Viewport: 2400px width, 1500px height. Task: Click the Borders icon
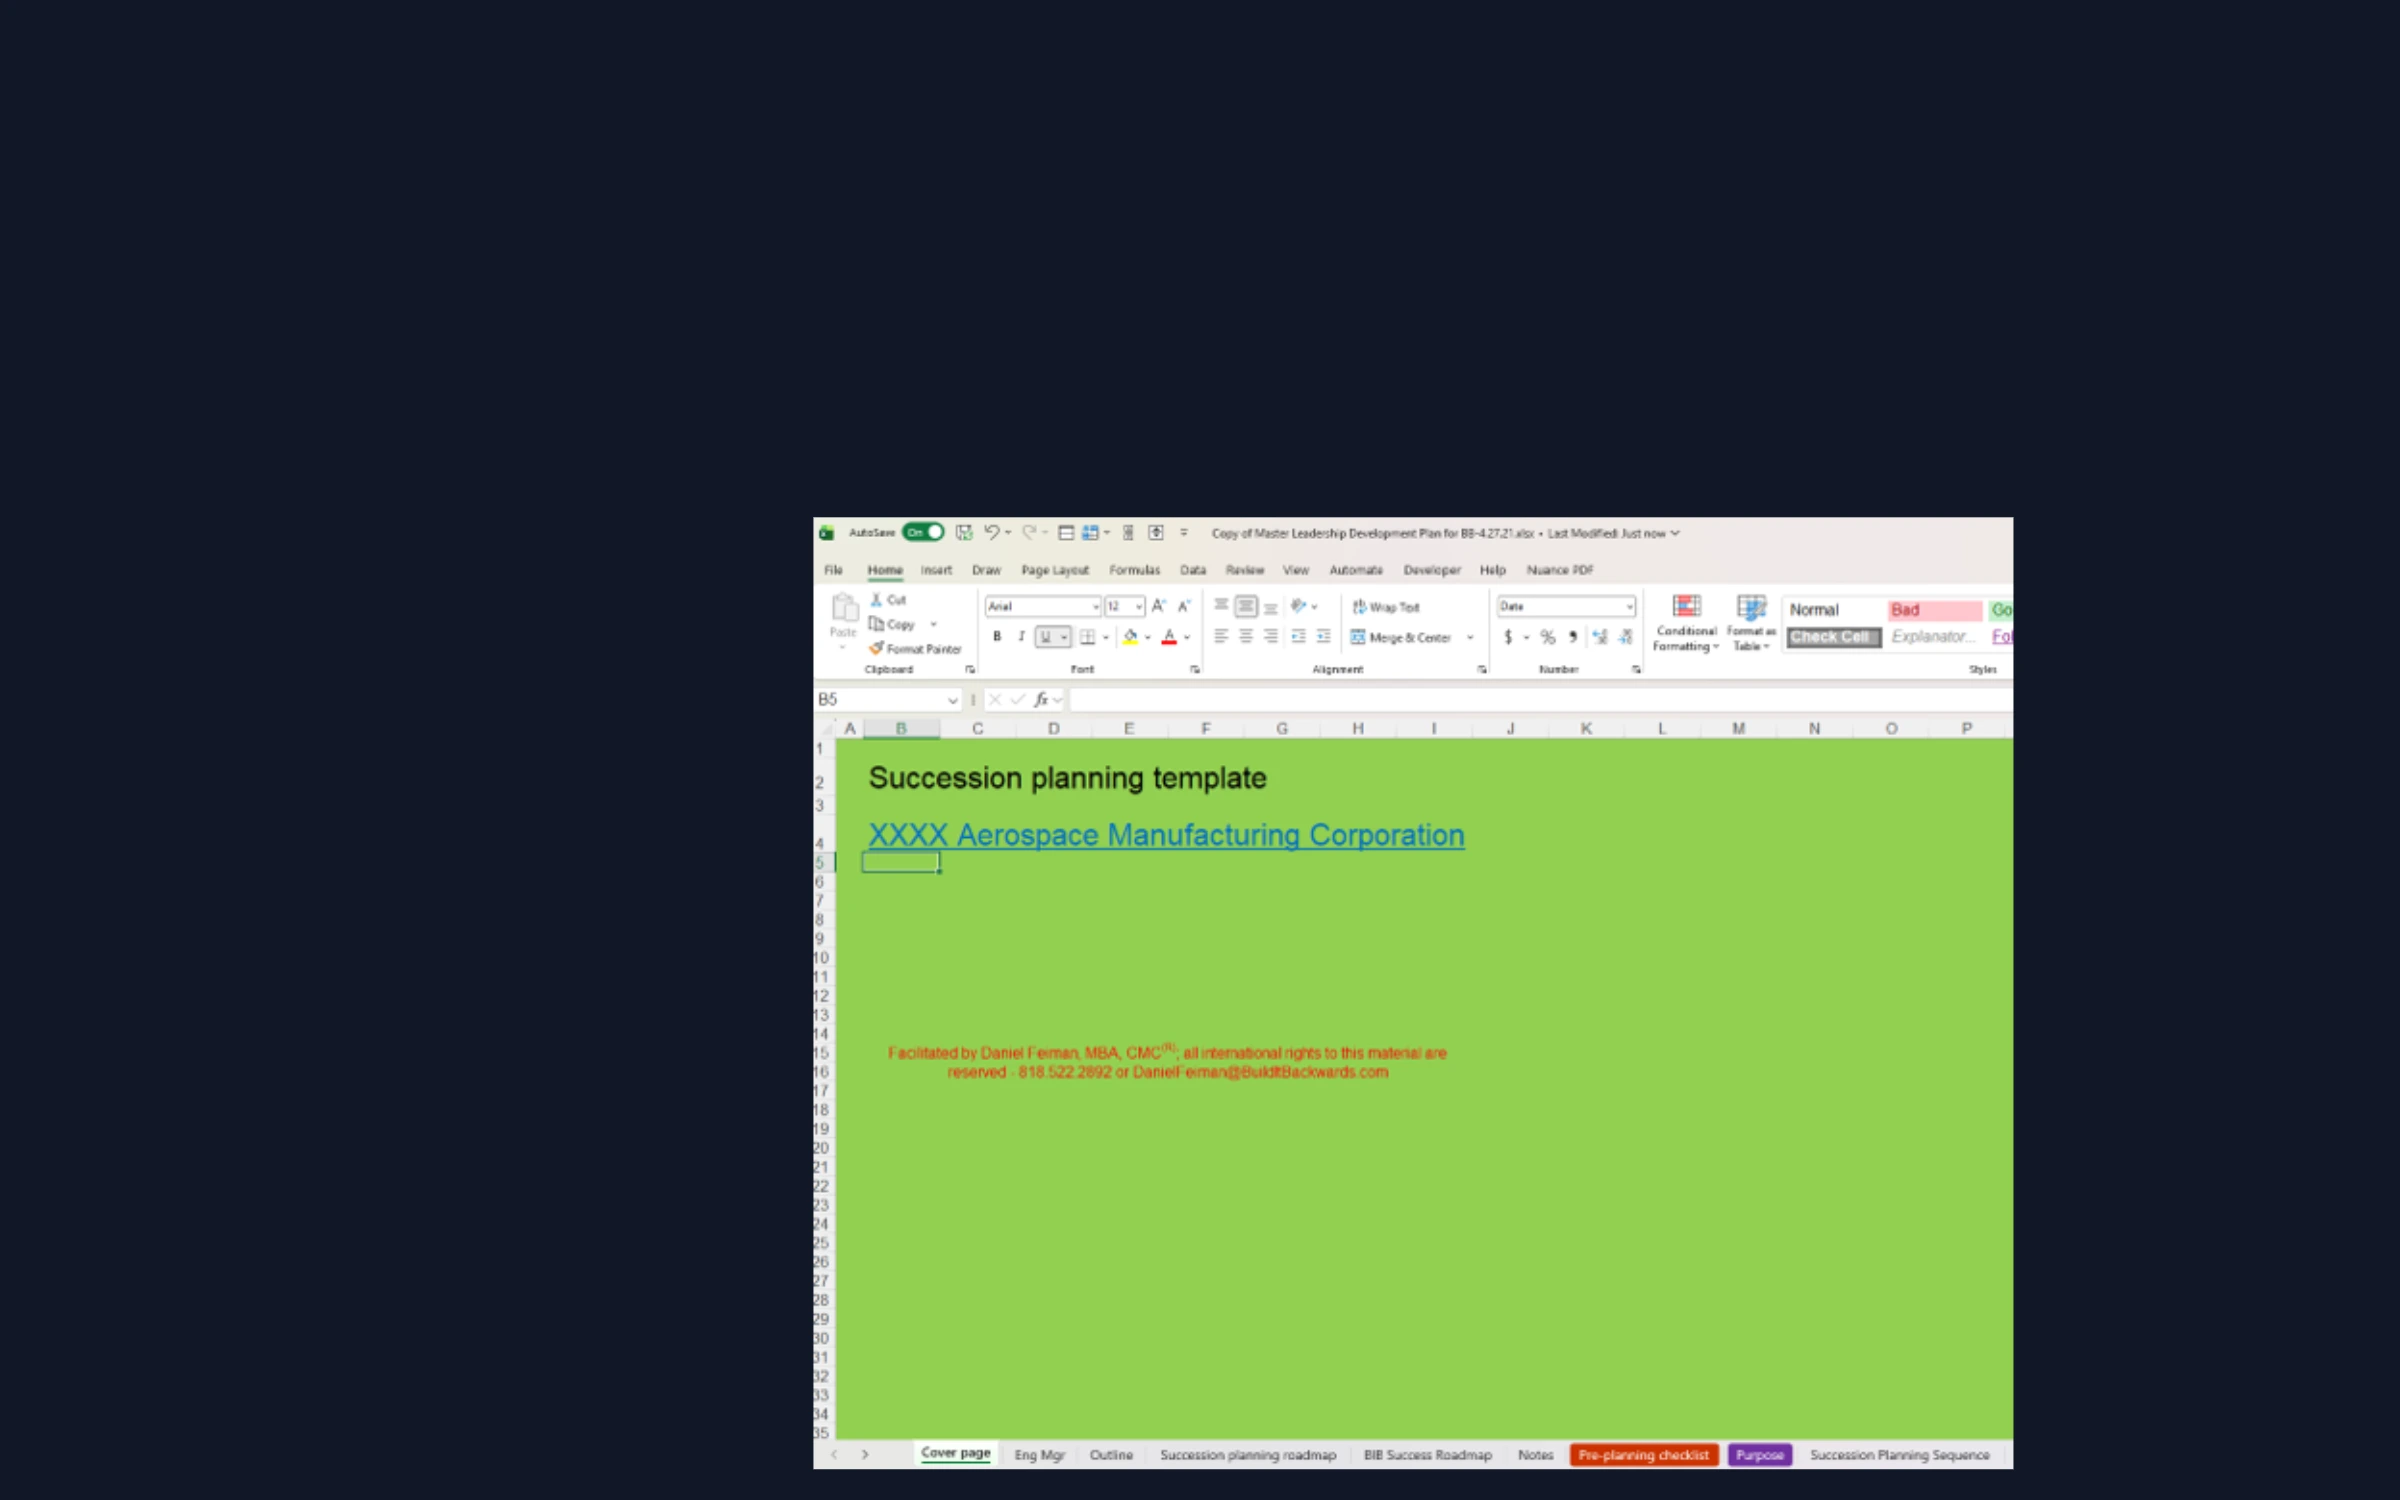[1087, 636]
